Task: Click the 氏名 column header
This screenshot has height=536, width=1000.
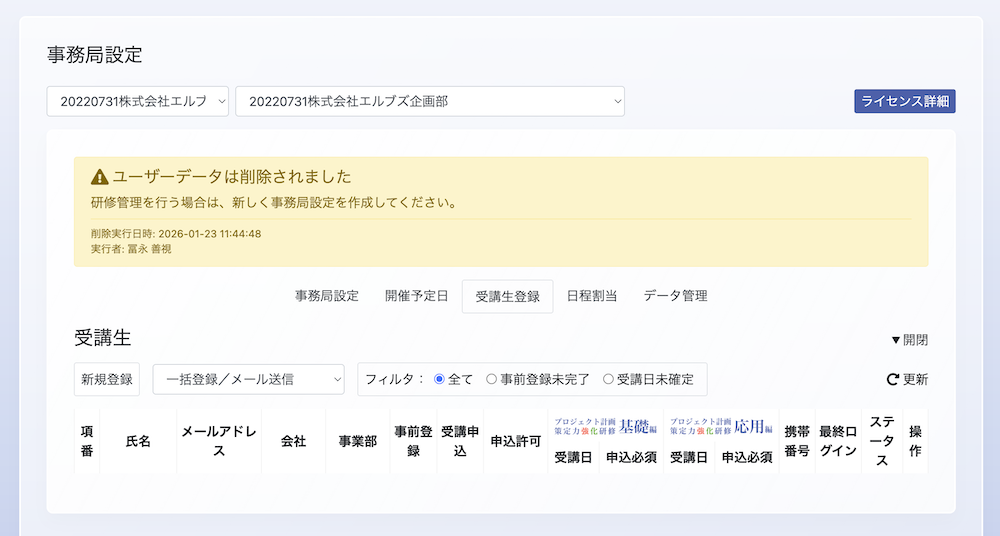Action: (138, 441)
